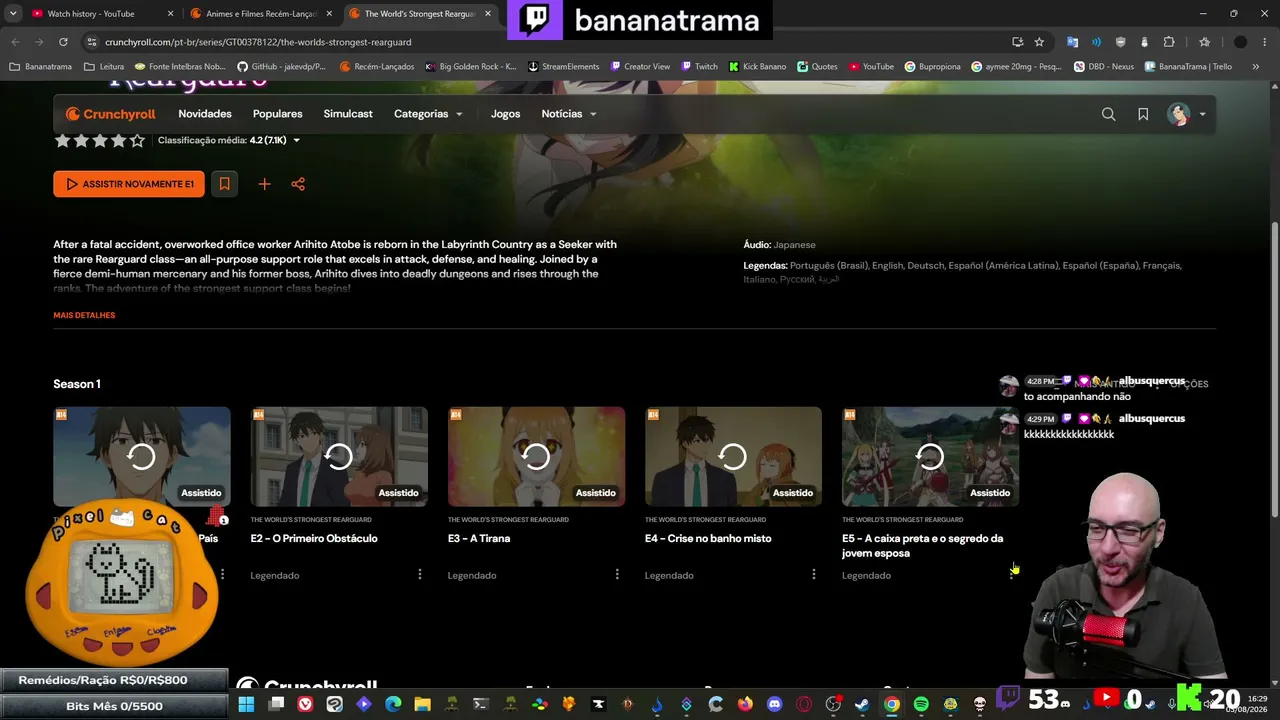Viewport: 1280px width, 720px height.
Task: Open Jogos section
Action: pos(506,114)
